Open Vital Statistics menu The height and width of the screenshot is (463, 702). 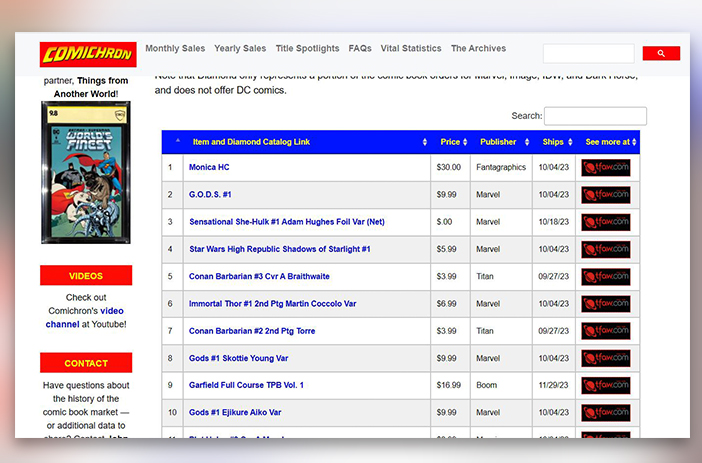click(411, 48)
